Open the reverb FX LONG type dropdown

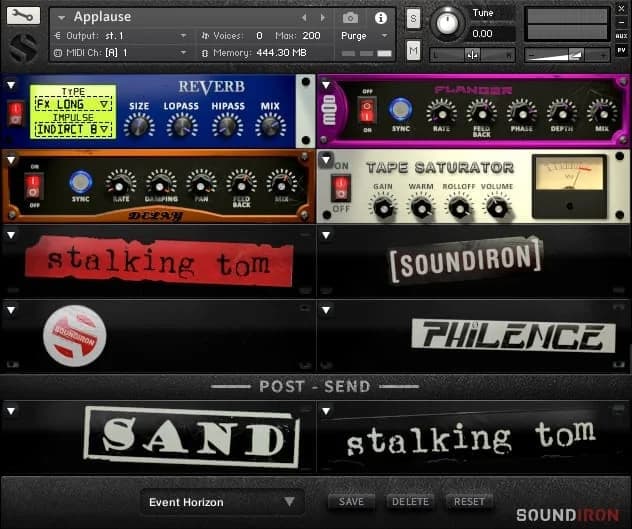click(x=72, y=103)
